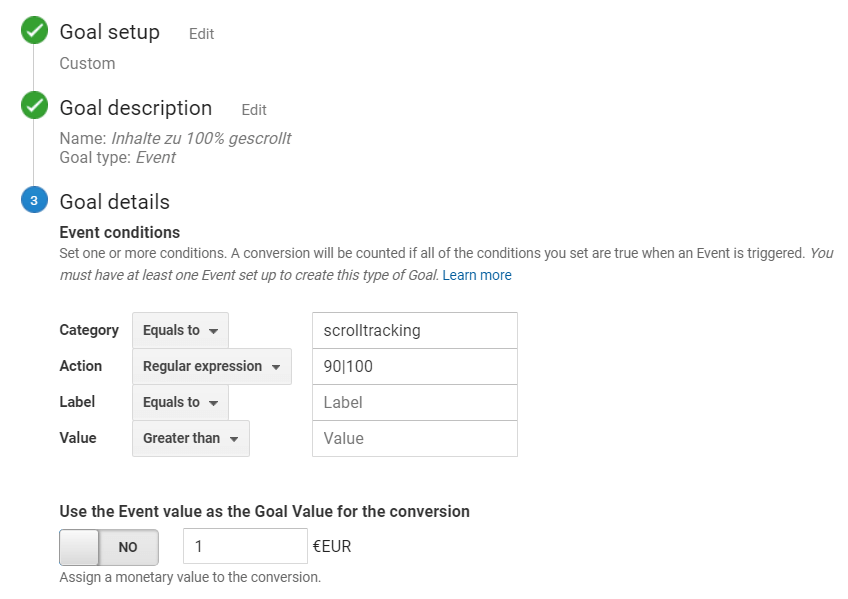Click the Category field containing scrolltracking

(414, 330)
